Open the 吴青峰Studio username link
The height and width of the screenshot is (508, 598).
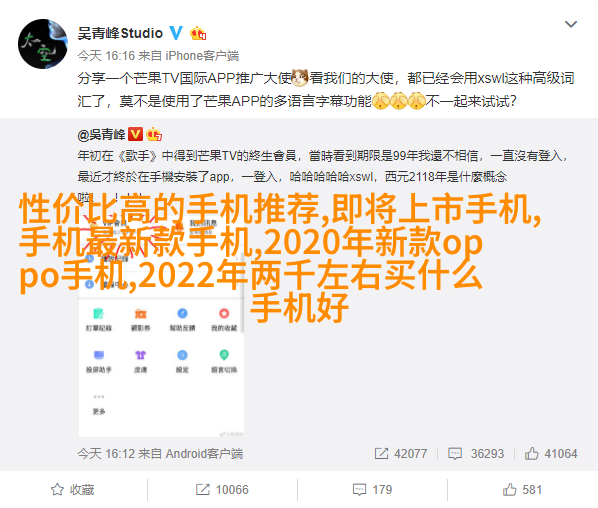click(x=120, y=33)
